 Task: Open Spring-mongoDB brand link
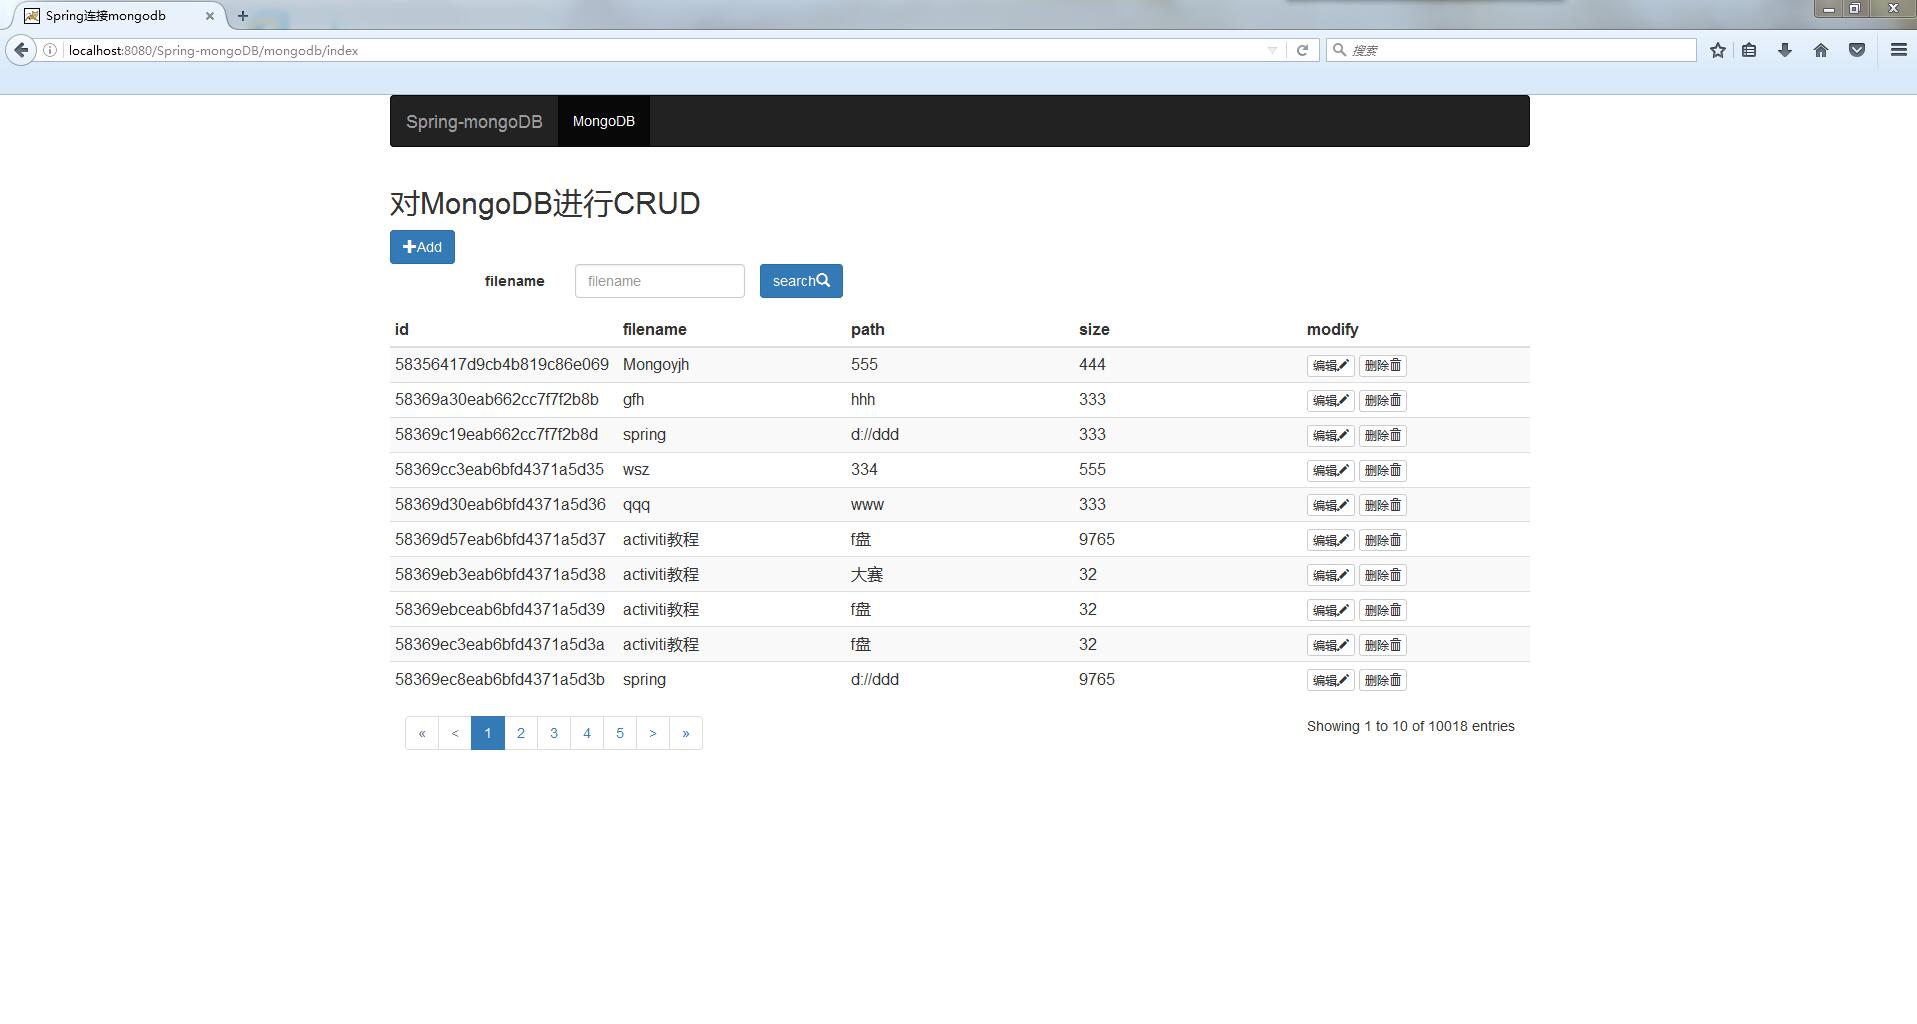pyautogui.click(x=474, y=121)
